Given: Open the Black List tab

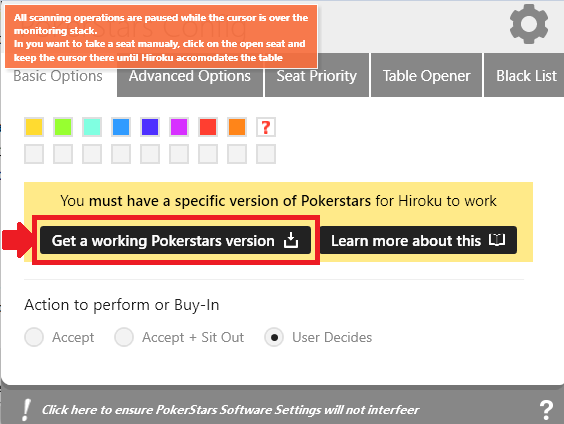Looking at the screenshot, I should point(525,76).
